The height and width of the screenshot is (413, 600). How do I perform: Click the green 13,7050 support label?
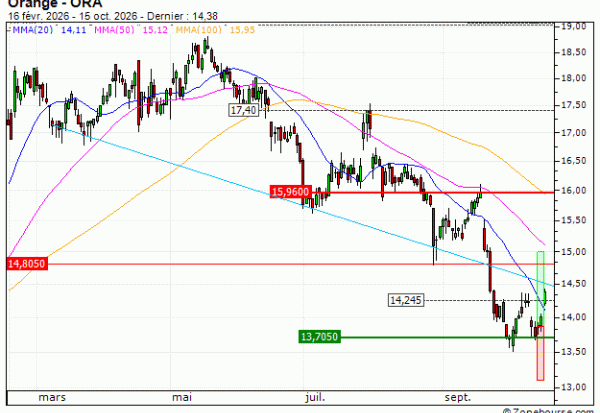tap(320, 337)
